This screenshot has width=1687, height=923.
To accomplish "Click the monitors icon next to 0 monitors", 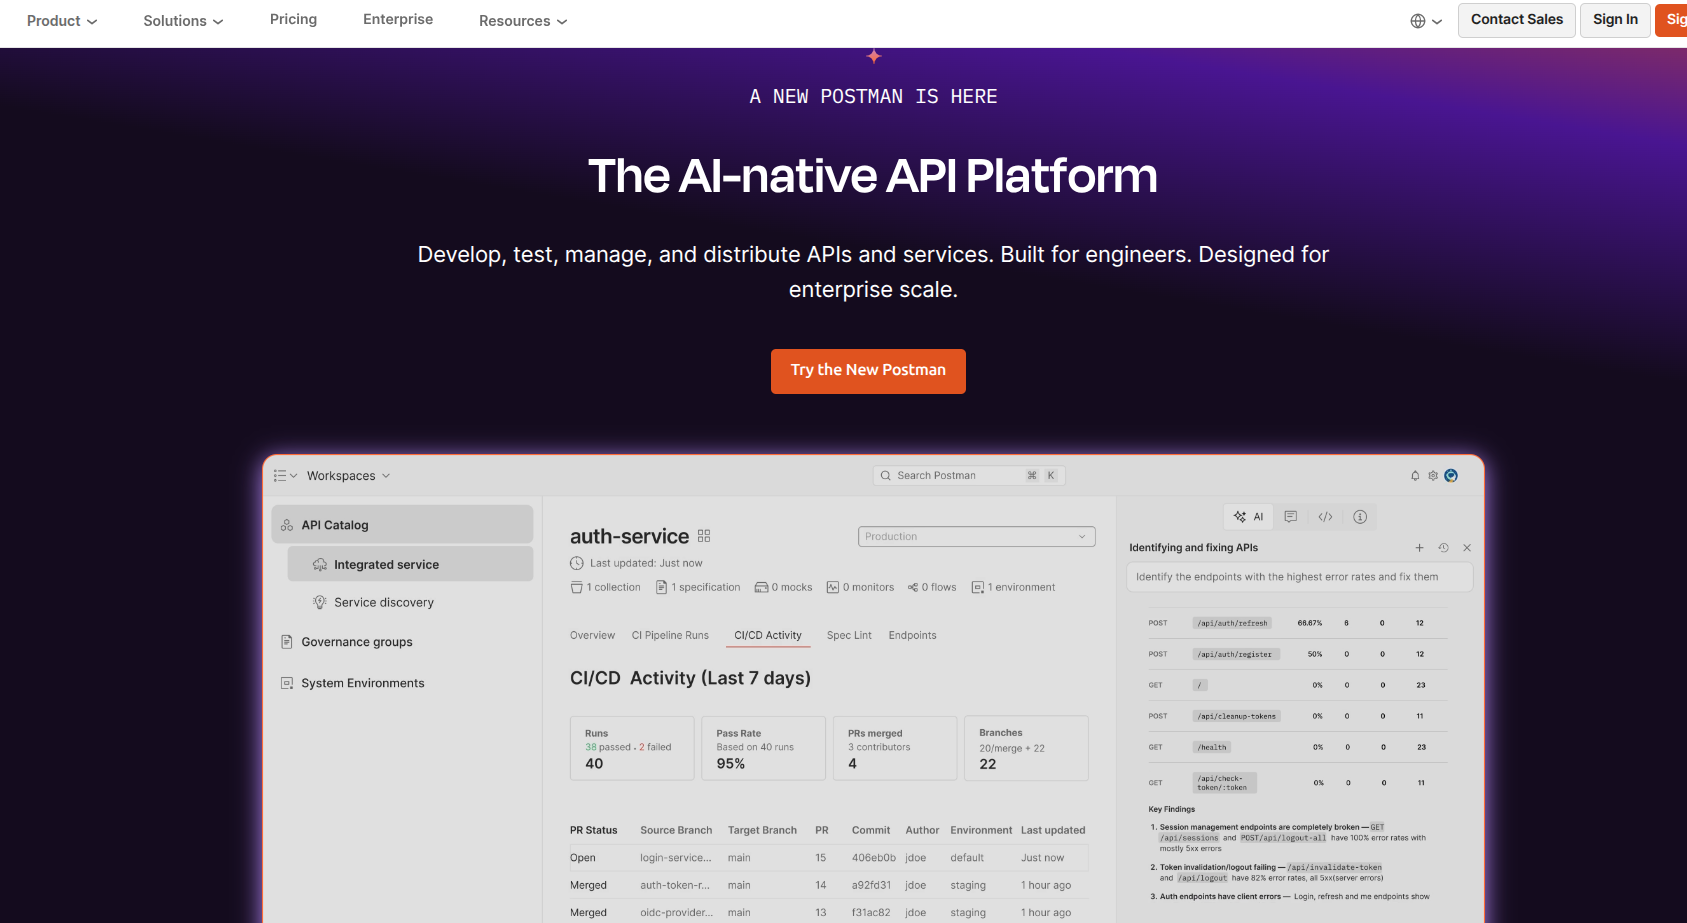I will coord(832,587).
